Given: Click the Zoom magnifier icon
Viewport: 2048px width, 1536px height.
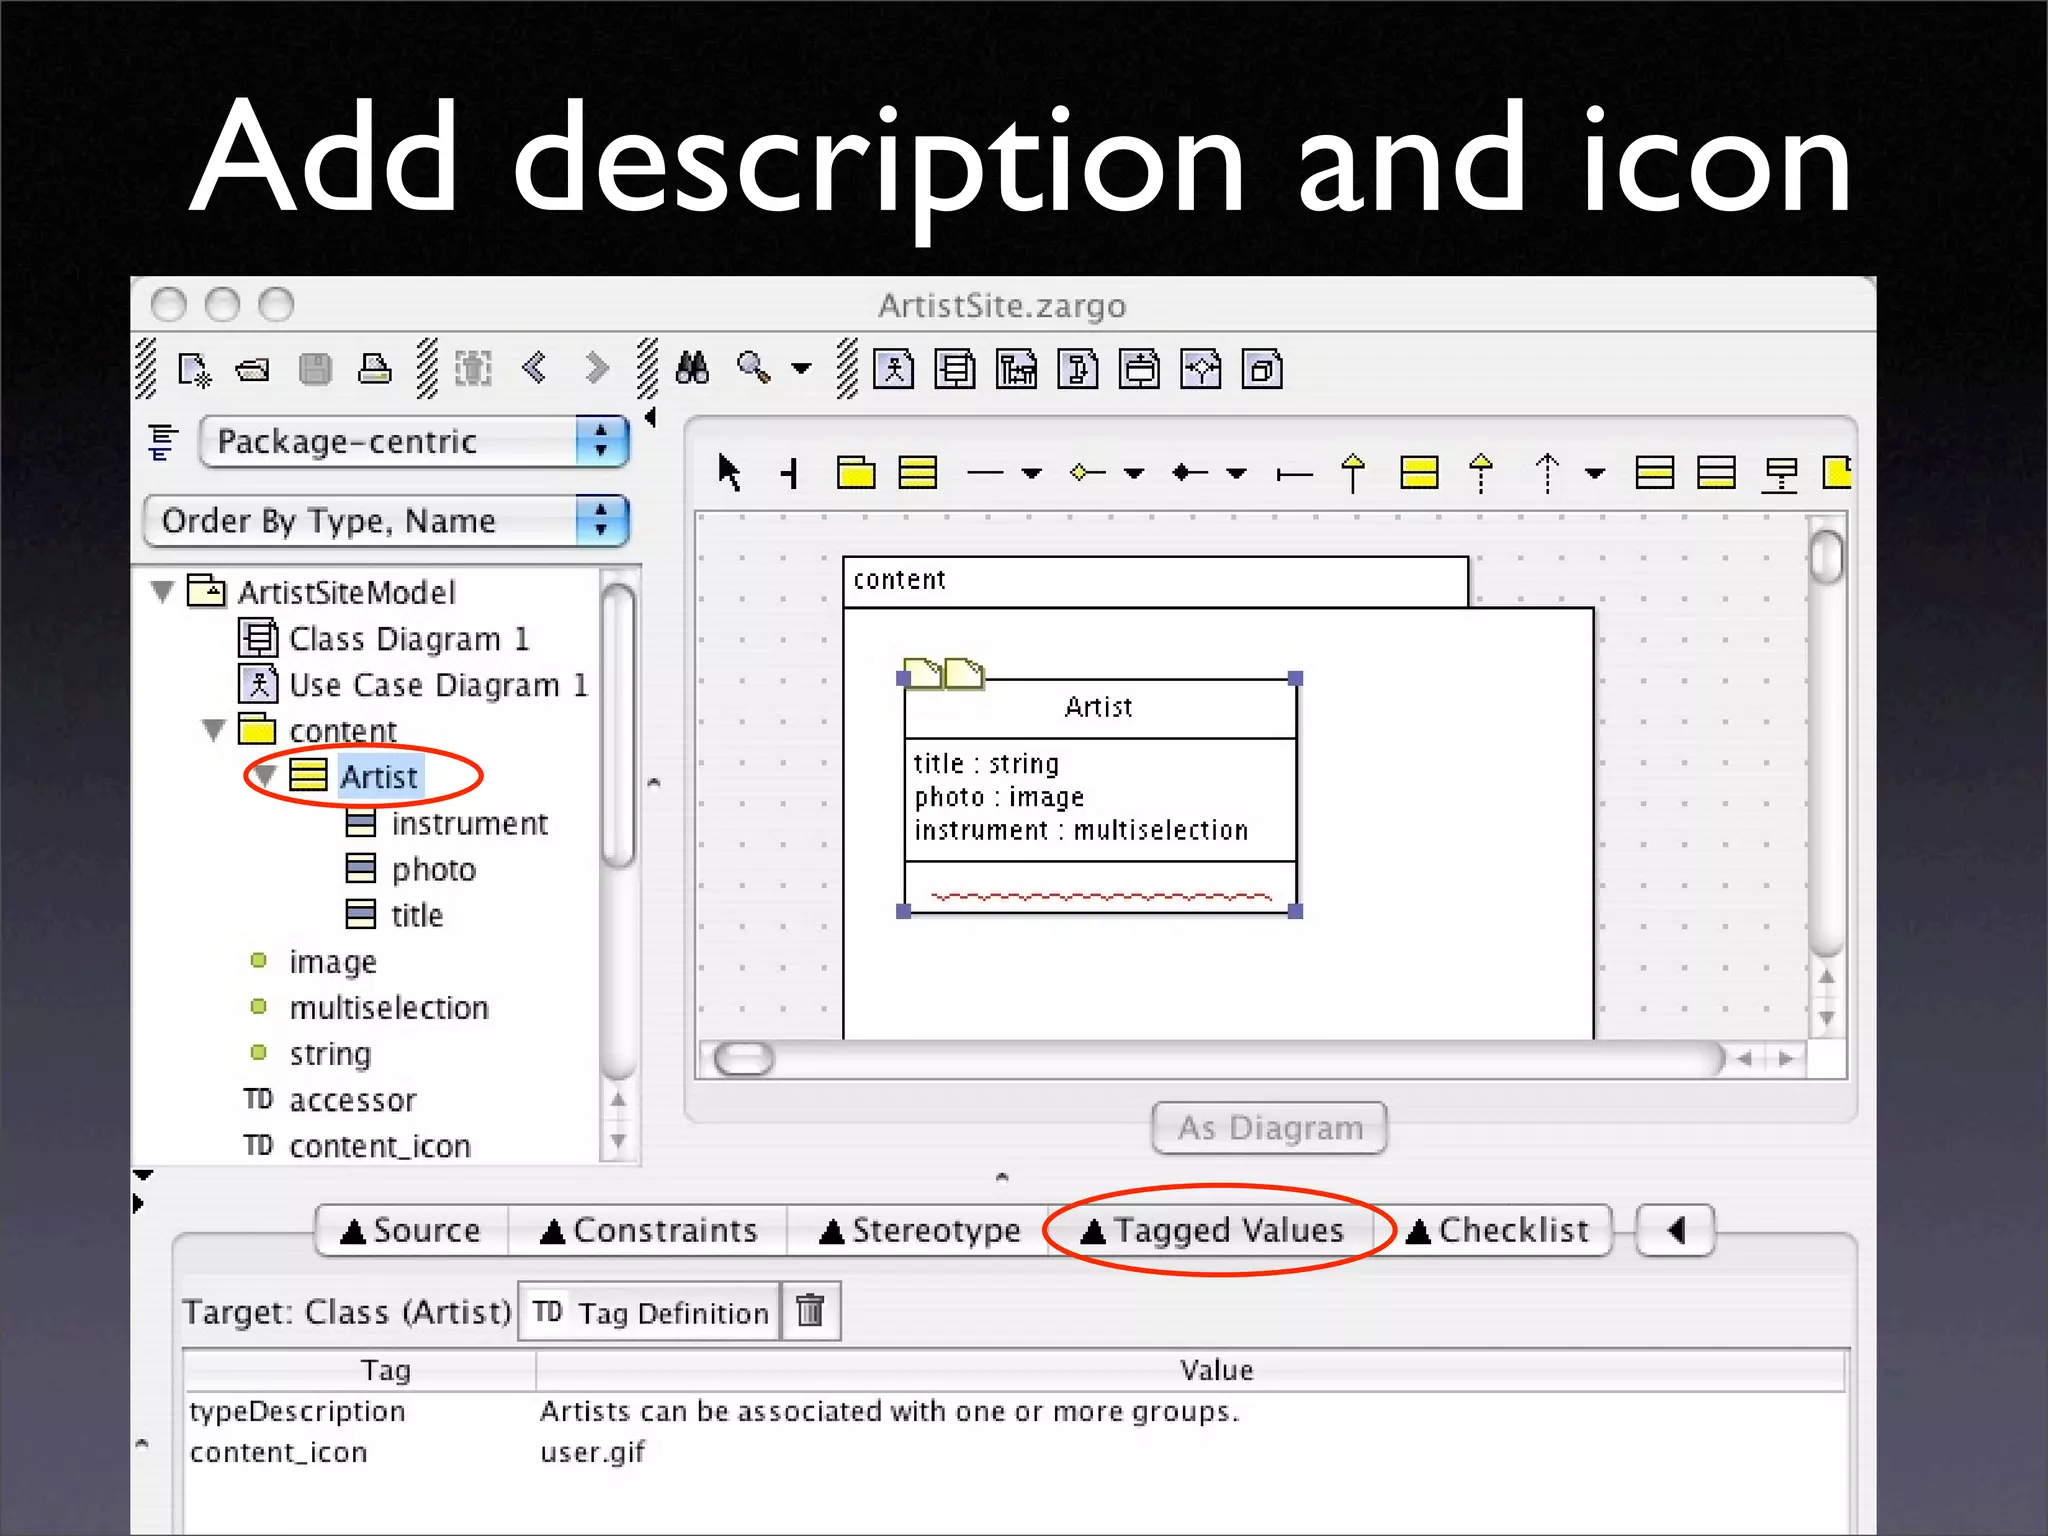Looking at the screenshot, I should 754,368.
